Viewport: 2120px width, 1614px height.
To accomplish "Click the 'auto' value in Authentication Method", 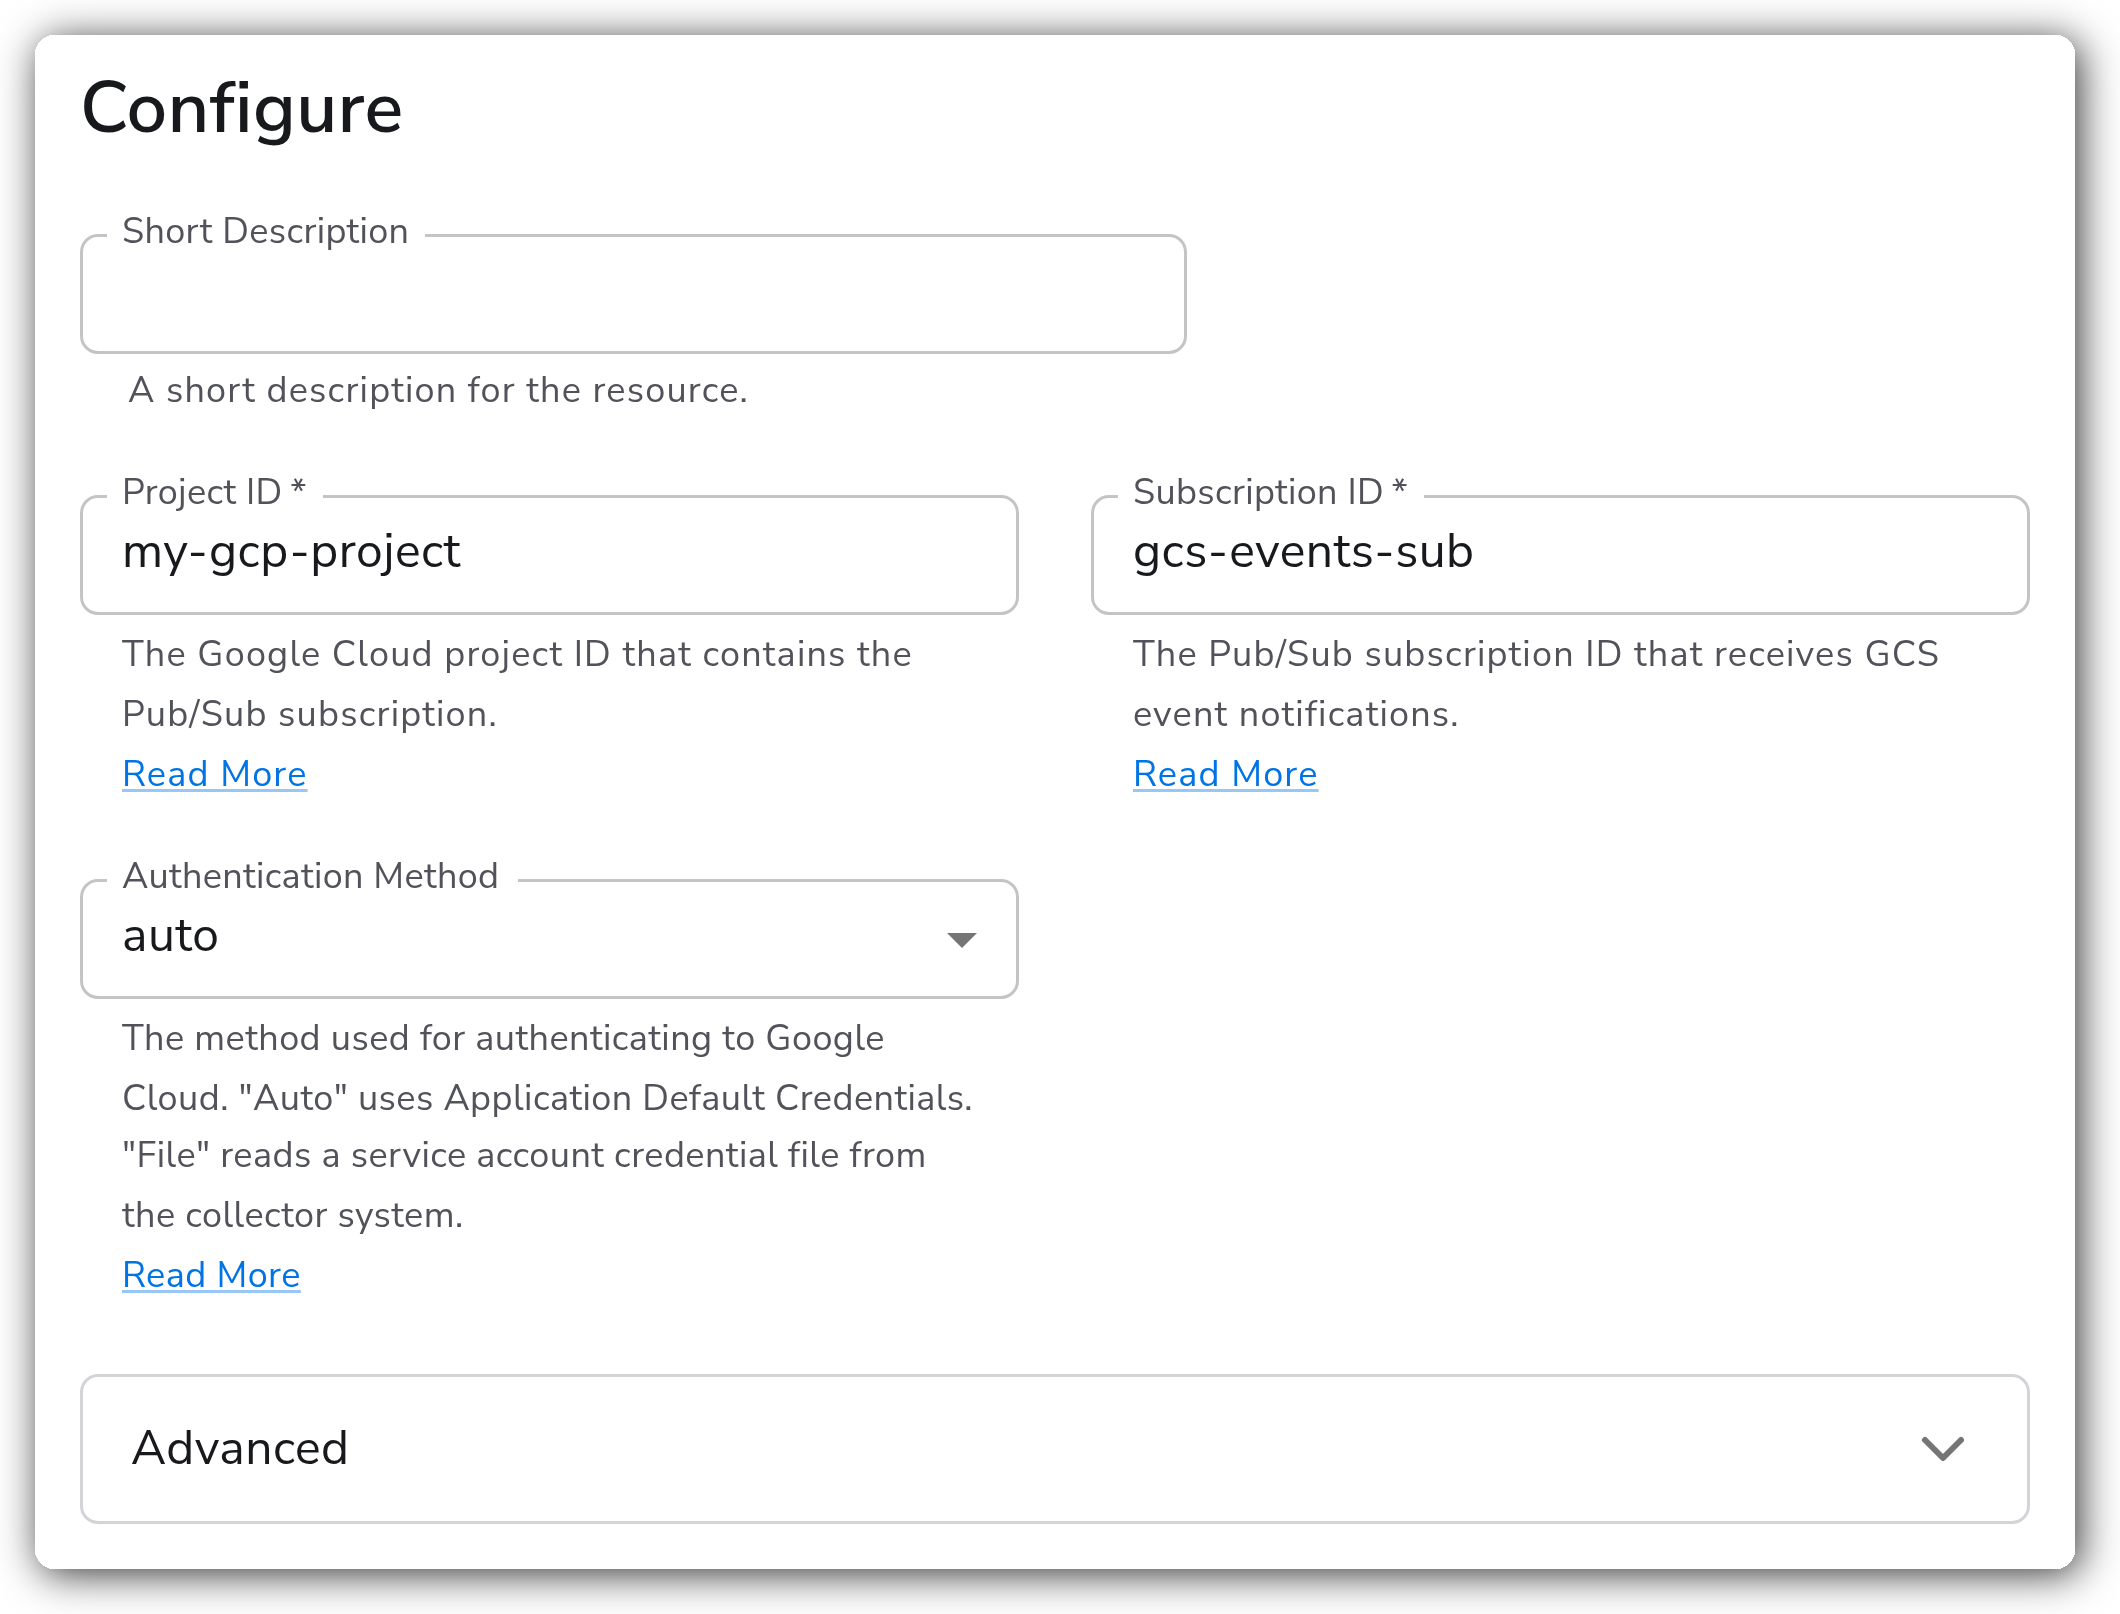I will pyautogui.click(x=170, y=936).
